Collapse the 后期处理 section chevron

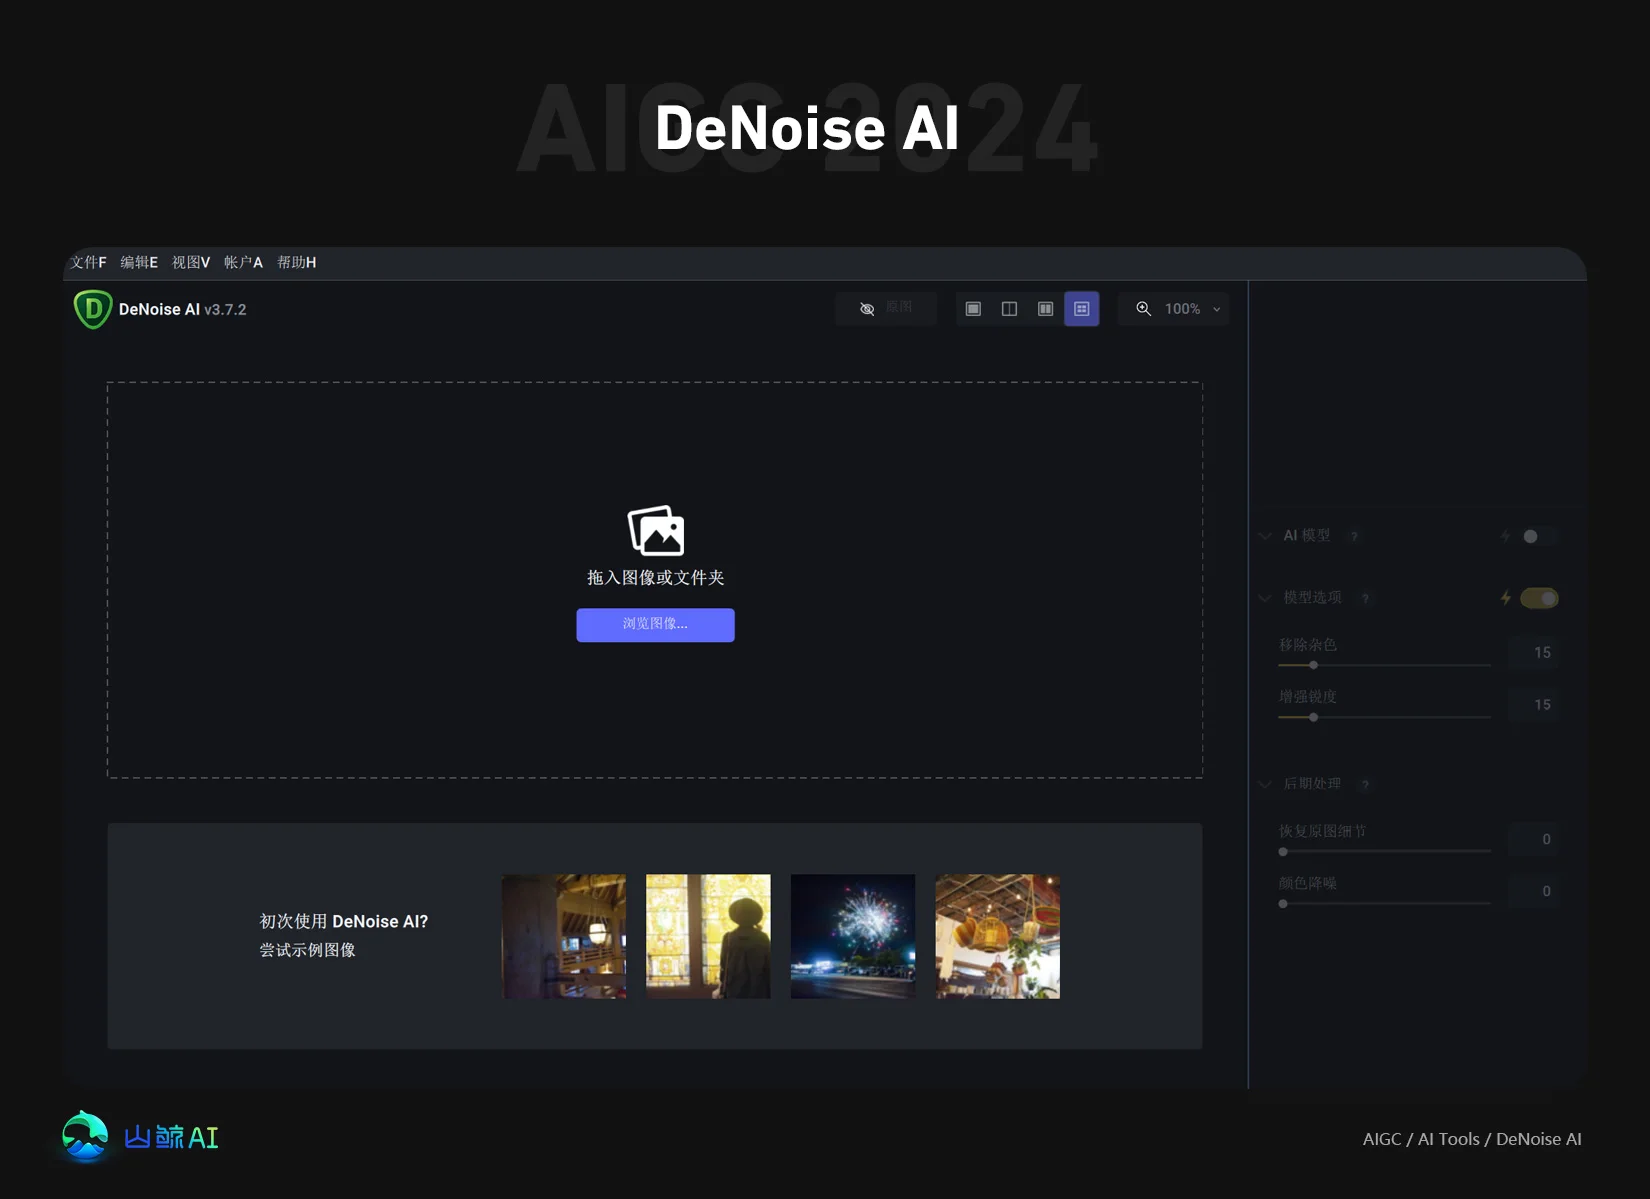tap(1265, 784)
